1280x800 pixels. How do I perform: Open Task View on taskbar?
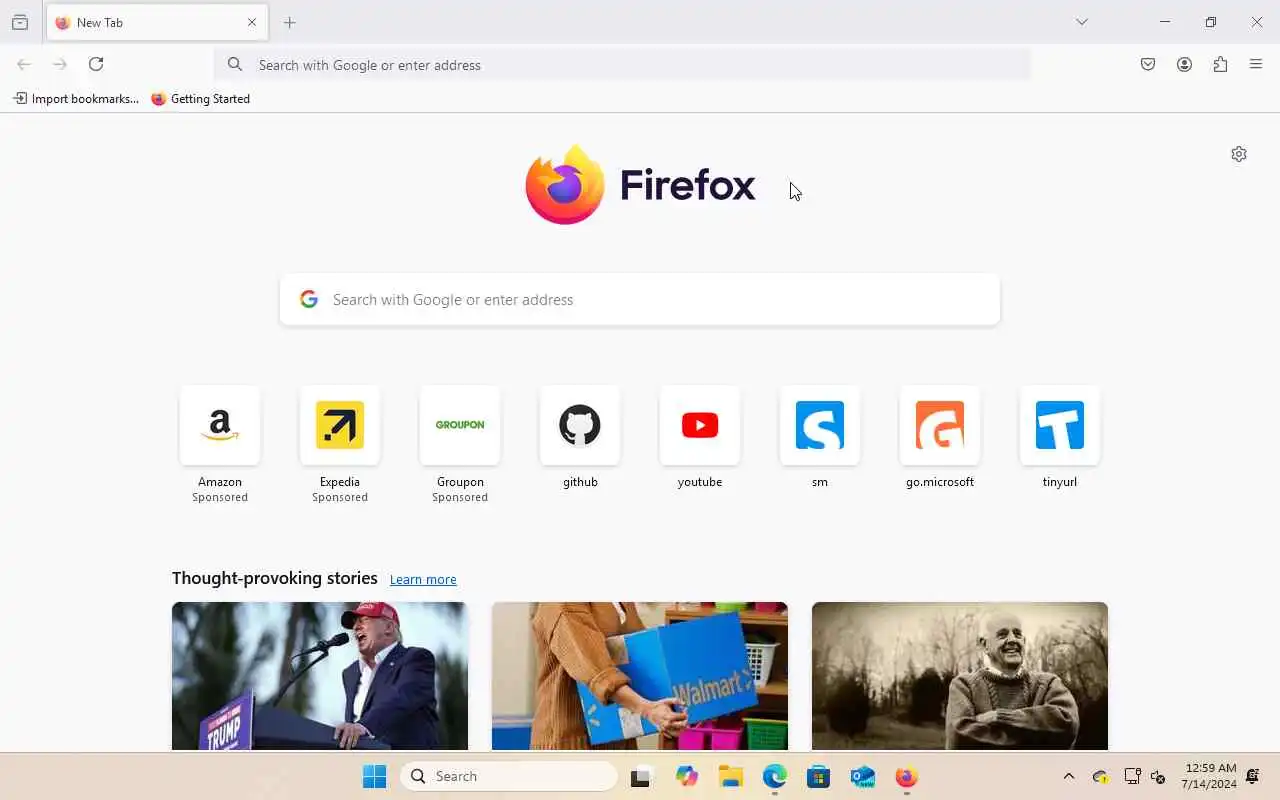[x=641, y=777]
